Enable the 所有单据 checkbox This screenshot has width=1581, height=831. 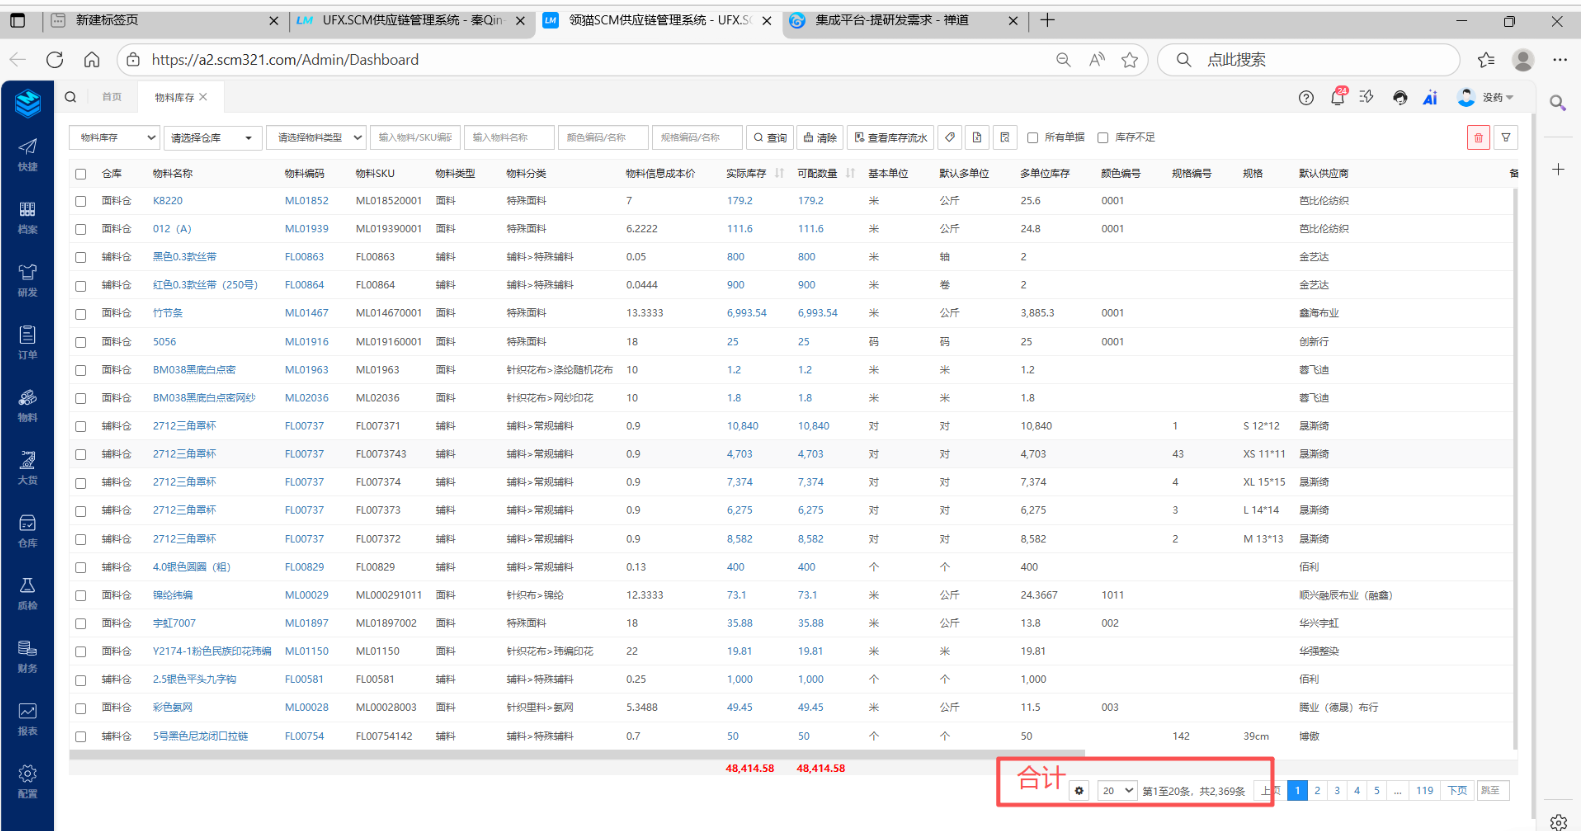[1033, 138]
